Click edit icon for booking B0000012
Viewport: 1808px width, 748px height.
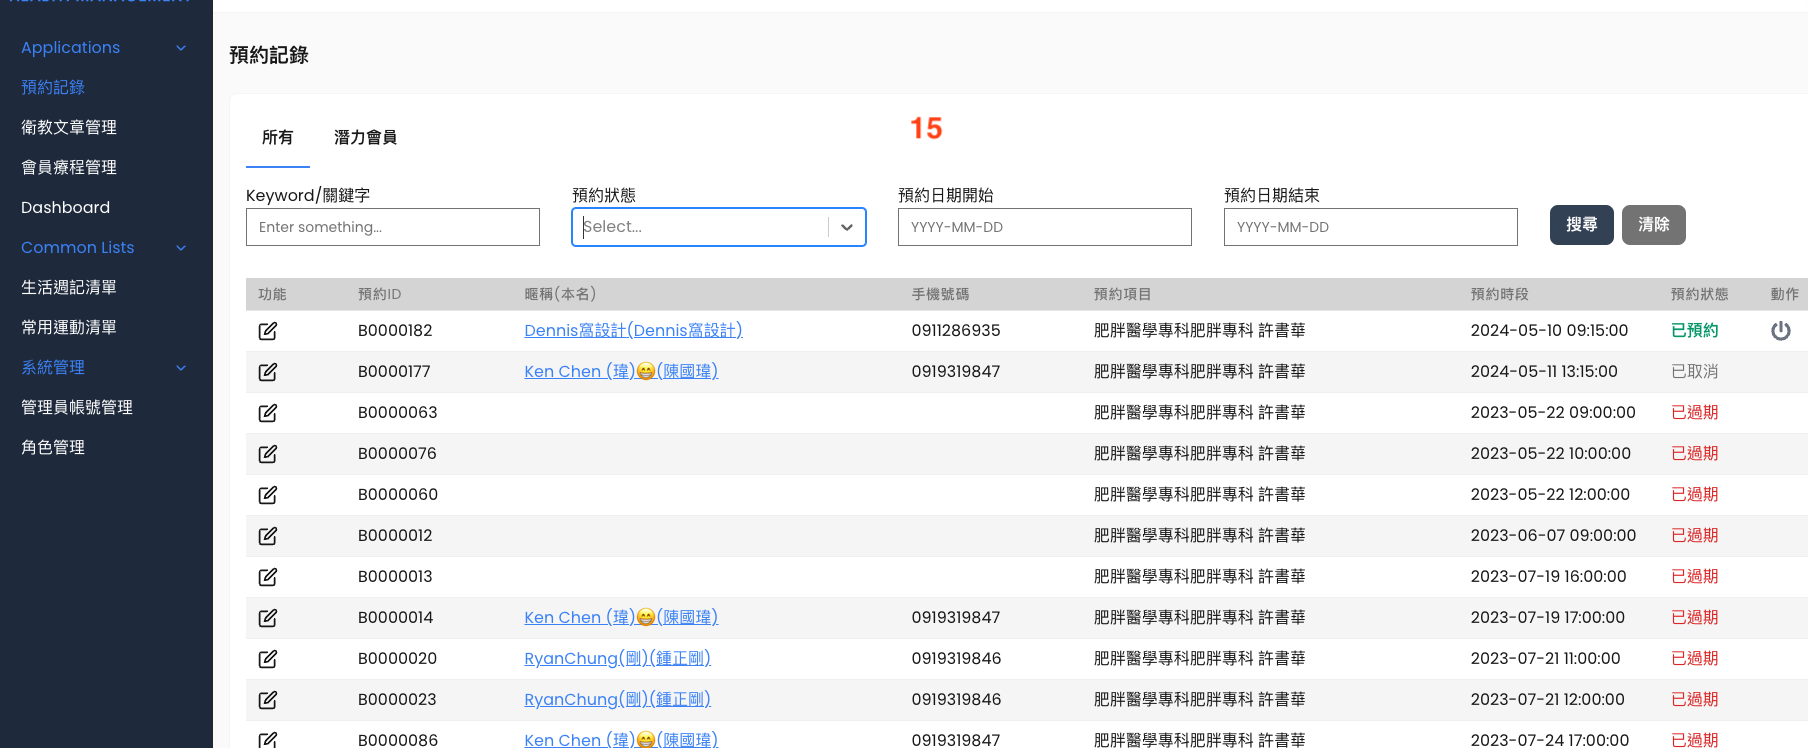[267, 536]
